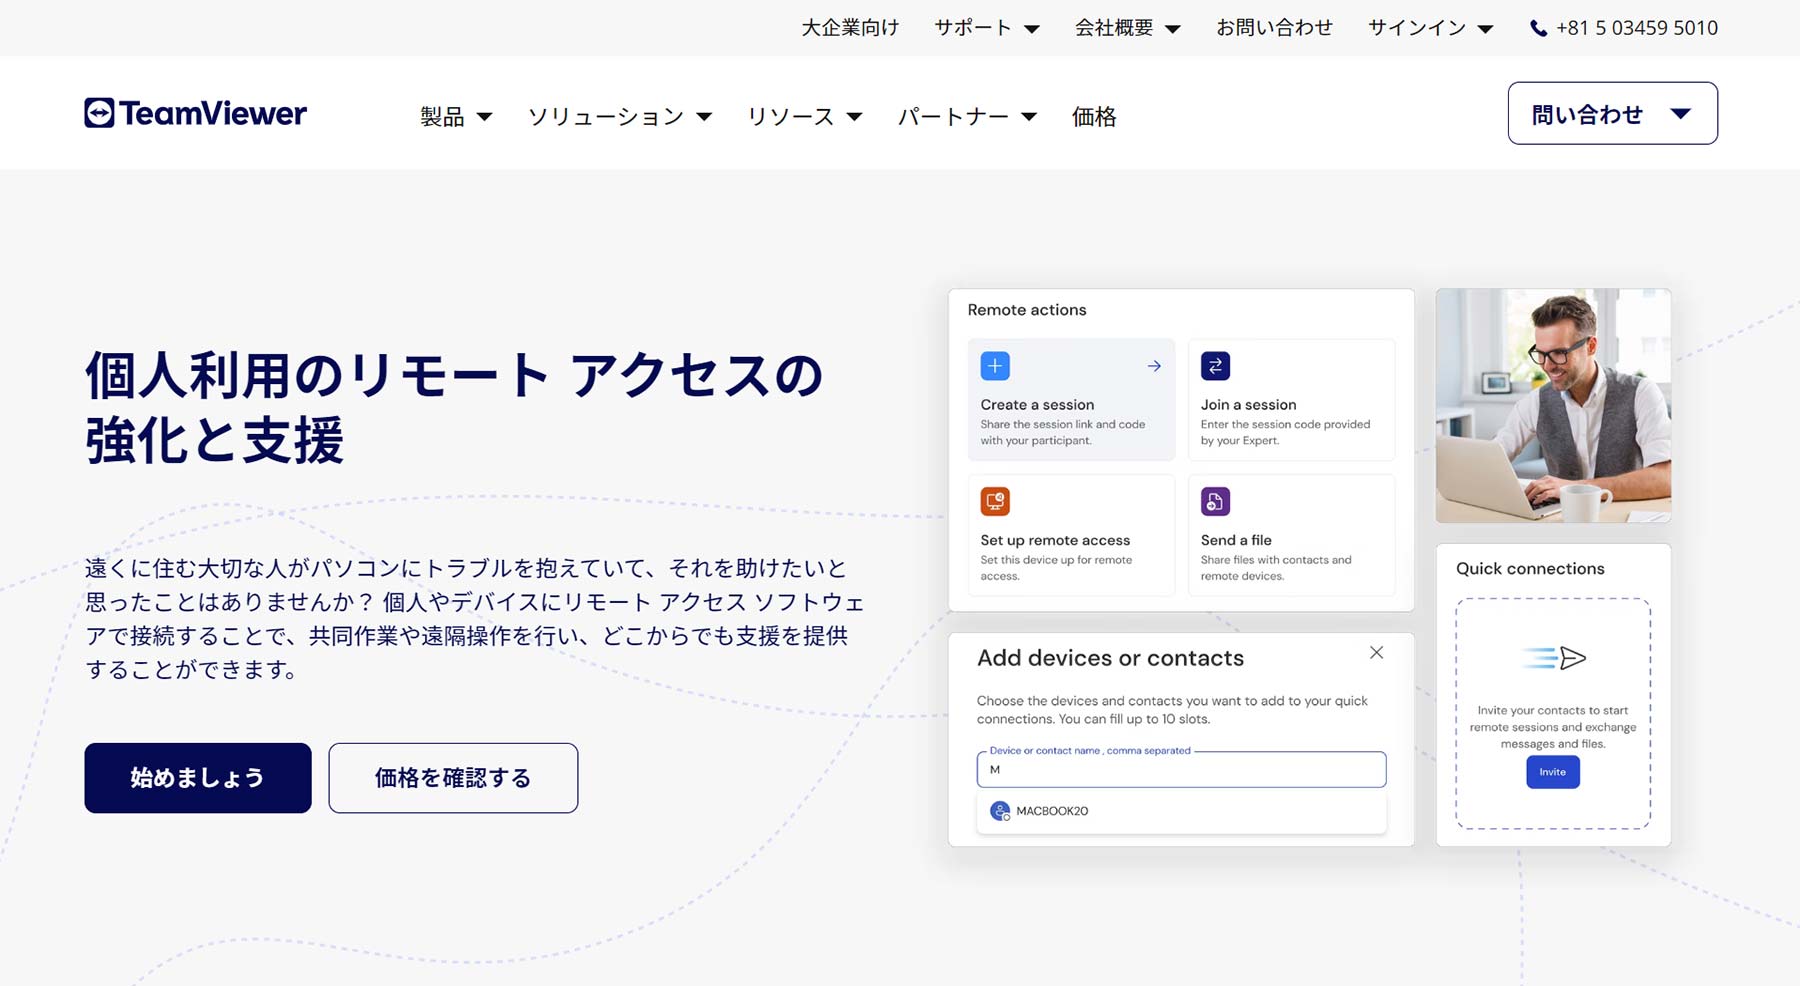1800x986 pixels.
Task: Click the paper plane icon in Quick connections
Action: point(1553,657)
